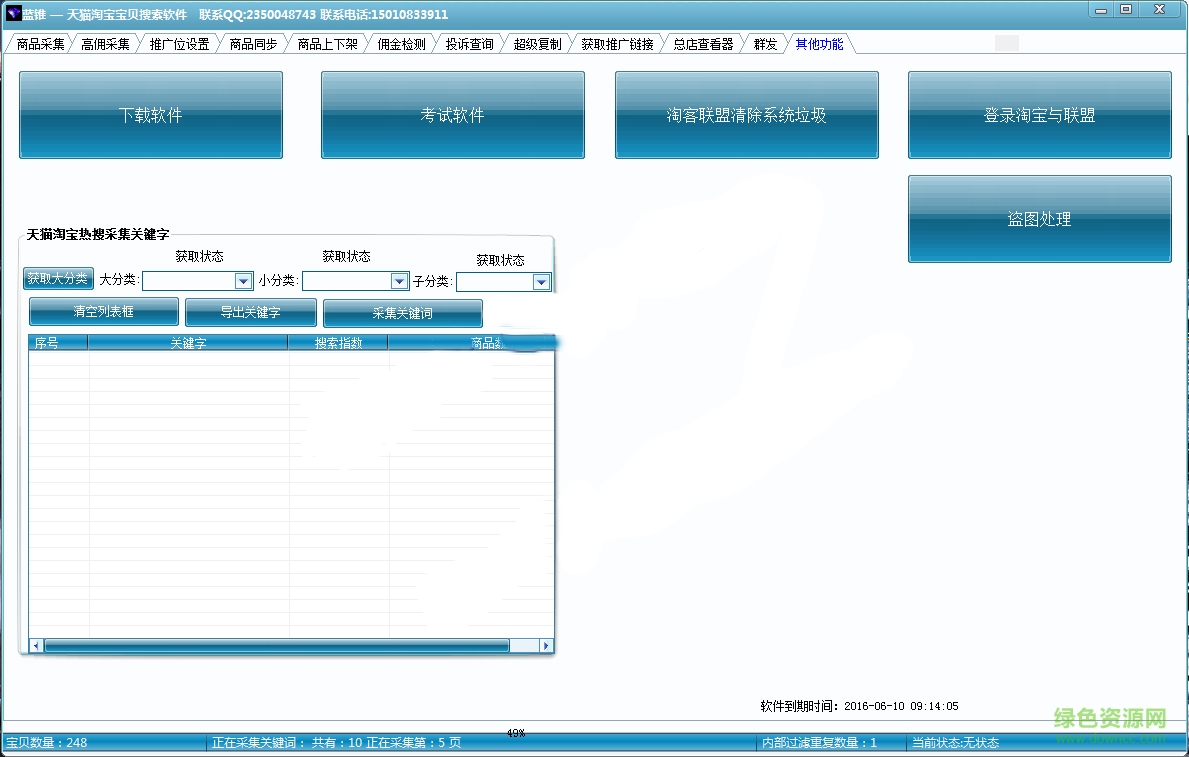Screen dimensions: 1189x757
Task: Click the horizontal scrollbar left arrow
Action: coord(36,646)
